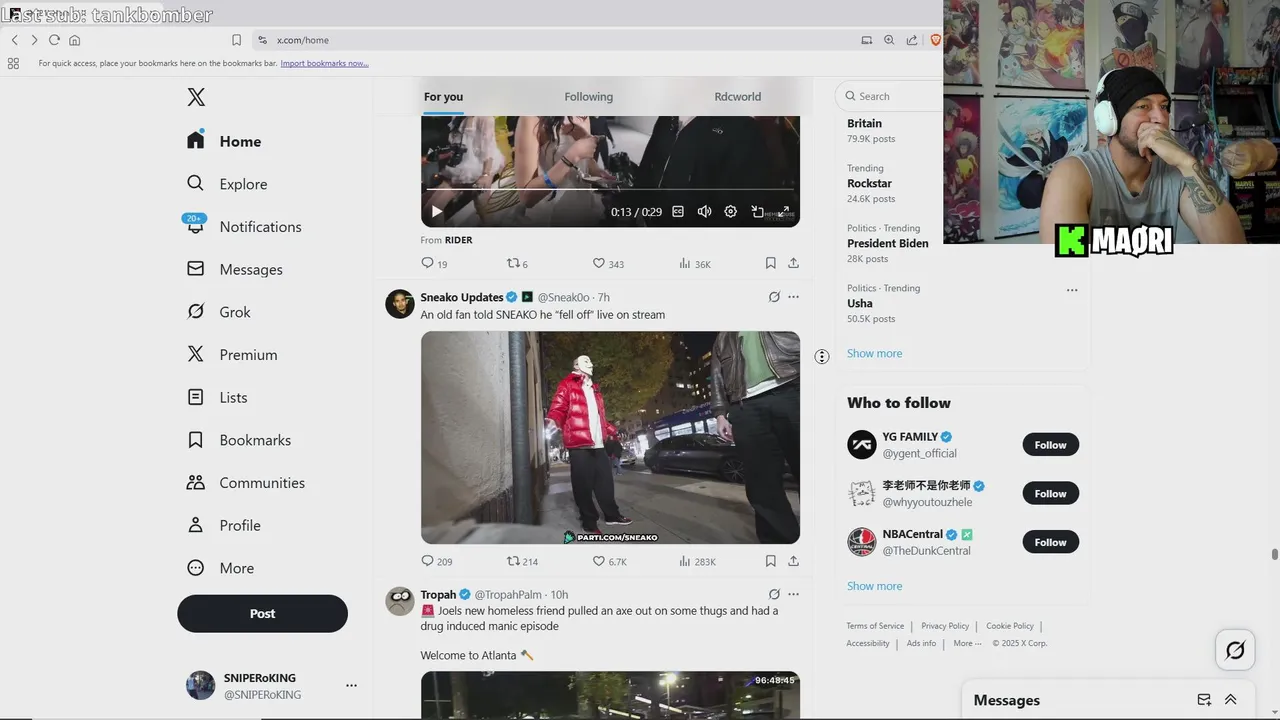
Task: Play the RIDER video
Action: click(436, 212)
